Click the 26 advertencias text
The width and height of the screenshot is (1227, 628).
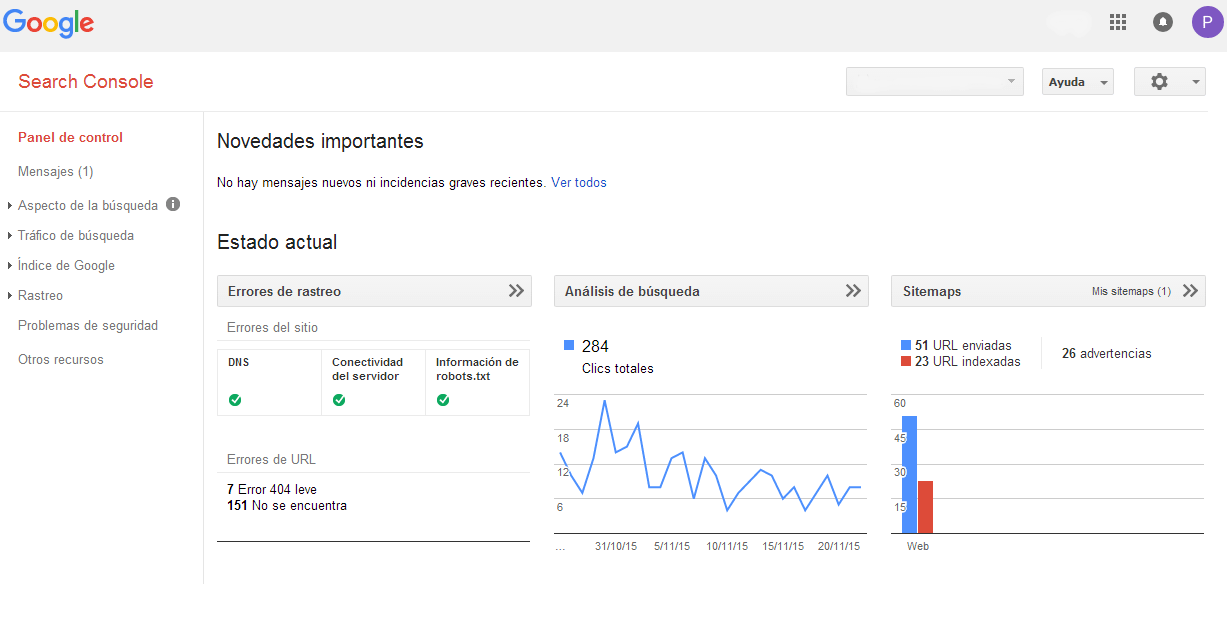pos(1107,353)
